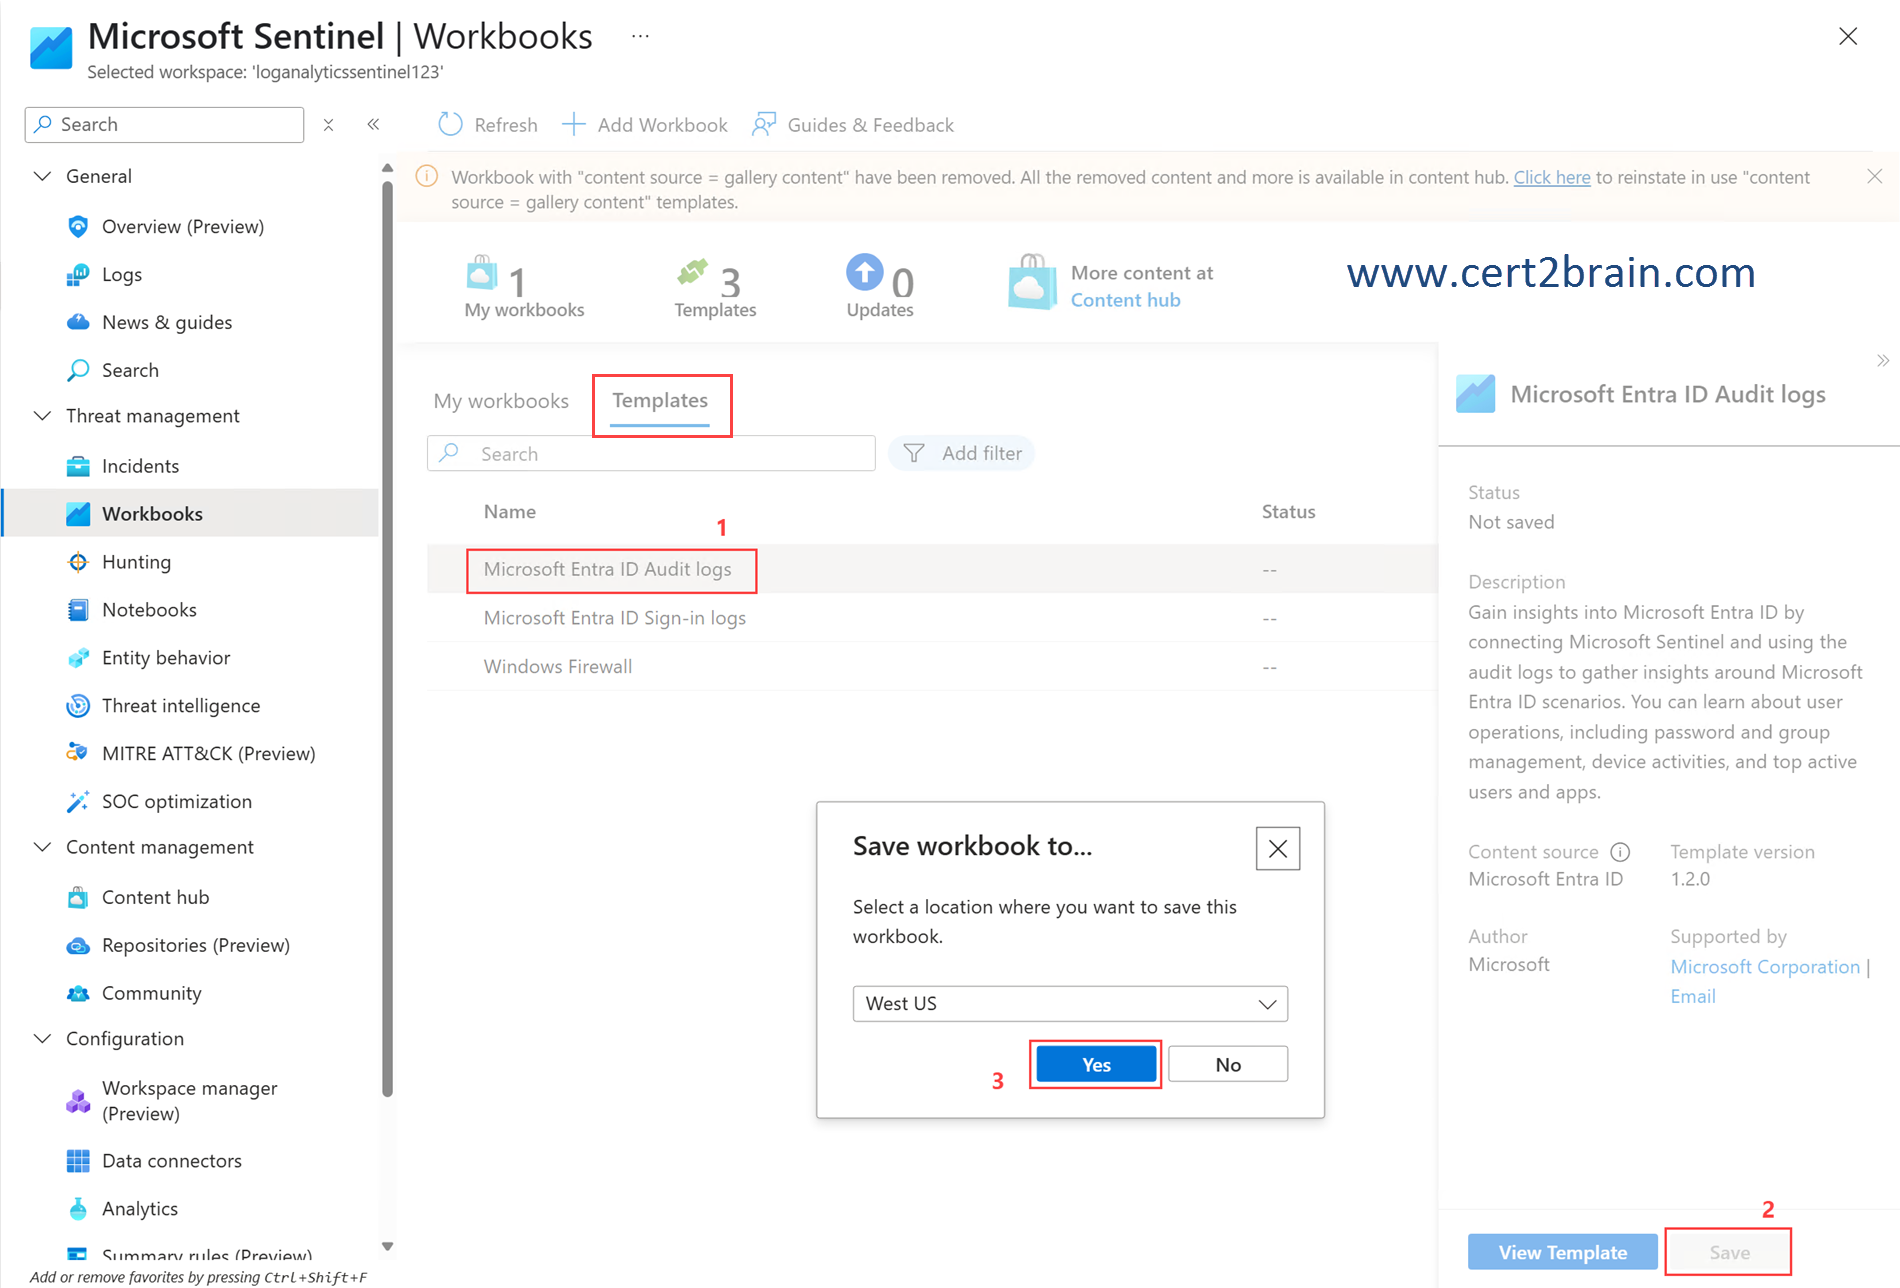The width and height of the screenshot is (1900, 1288).
Task: Click the Name column header
Action: point(510,511)
